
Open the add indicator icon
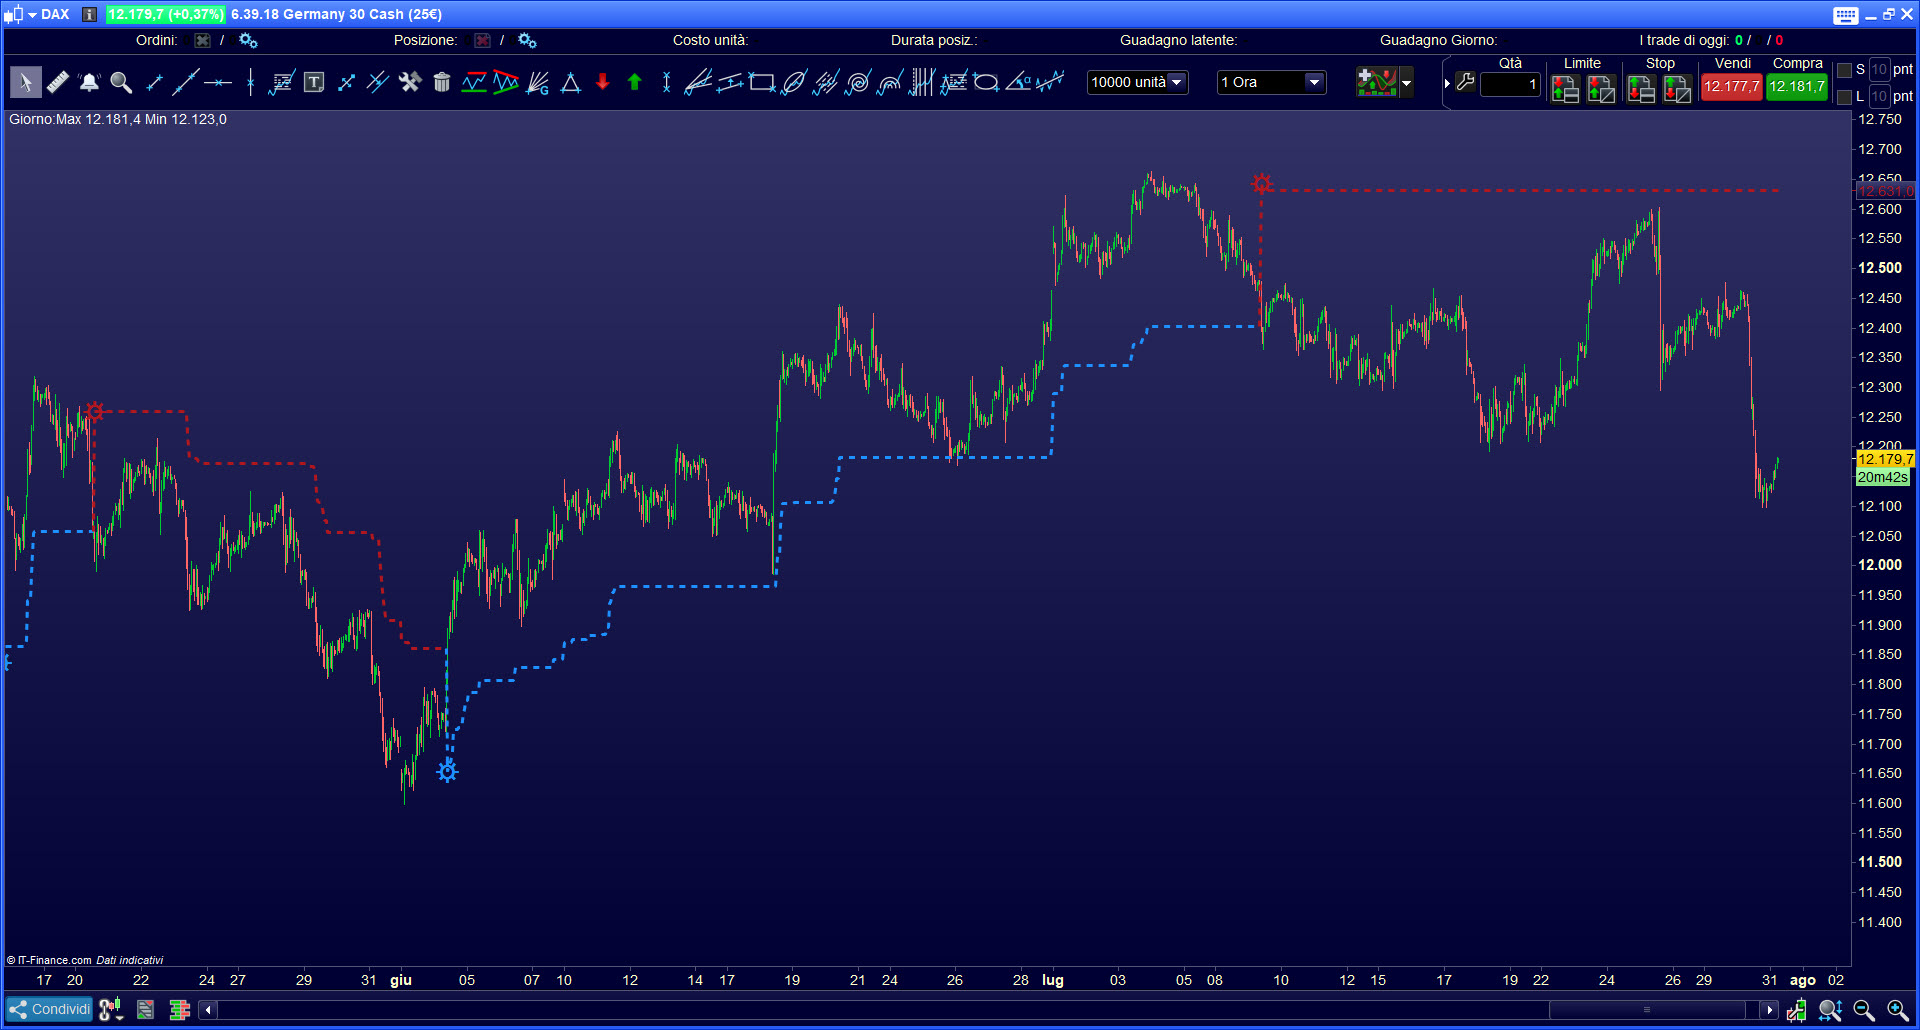click(1376, 82)
